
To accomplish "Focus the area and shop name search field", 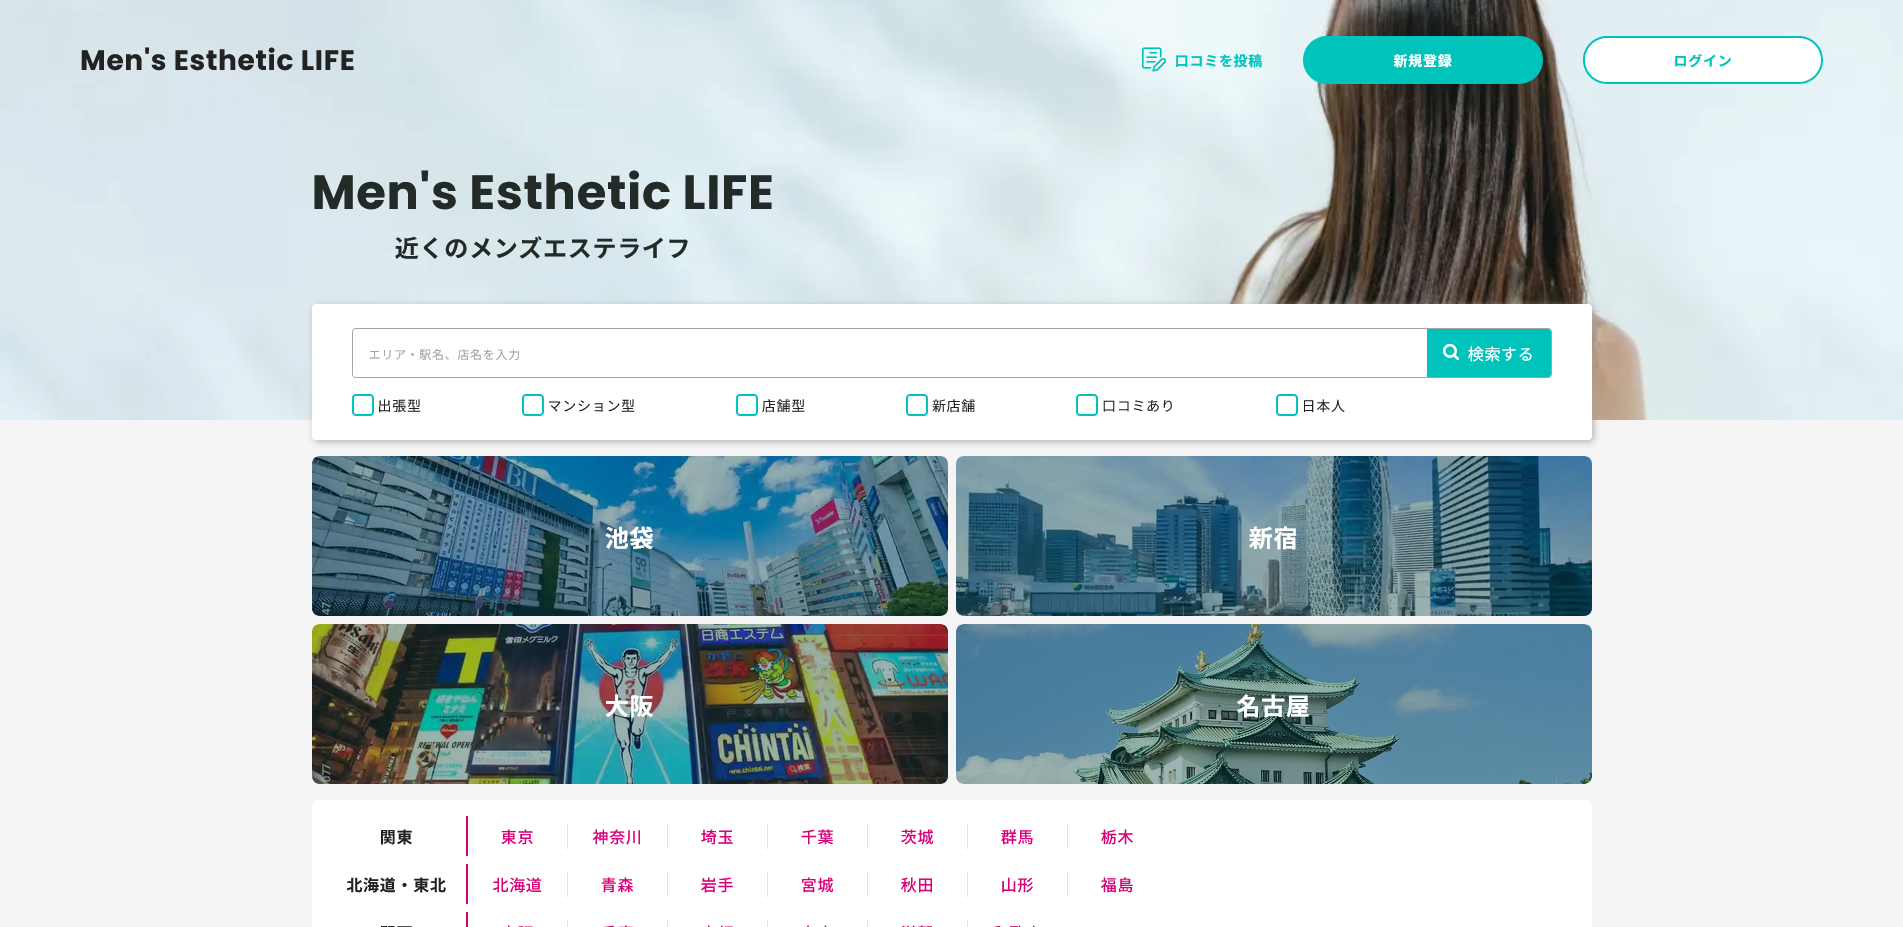I will pyautogui.click(x=888, y=353).
